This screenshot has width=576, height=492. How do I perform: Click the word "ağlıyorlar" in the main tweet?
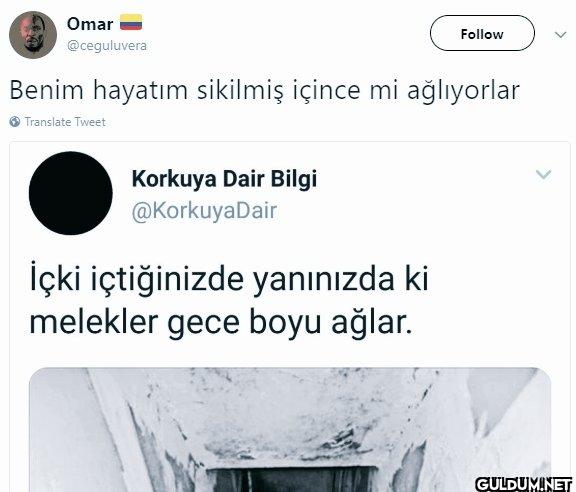pyautogui.click(x=464, y=91)
